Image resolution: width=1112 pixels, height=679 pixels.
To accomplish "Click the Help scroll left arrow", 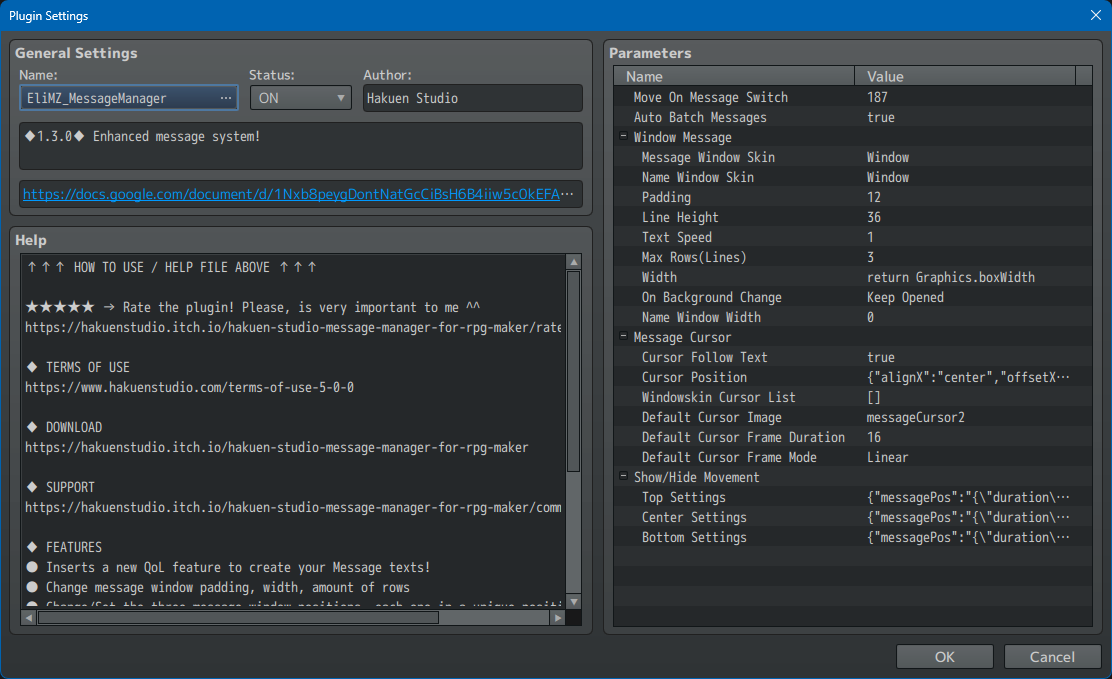I will tap(29, 618).
